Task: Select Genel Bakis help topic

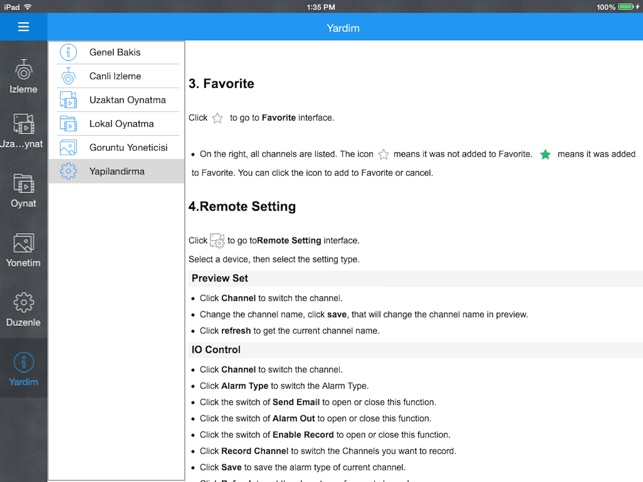Action: pos(116,52)
